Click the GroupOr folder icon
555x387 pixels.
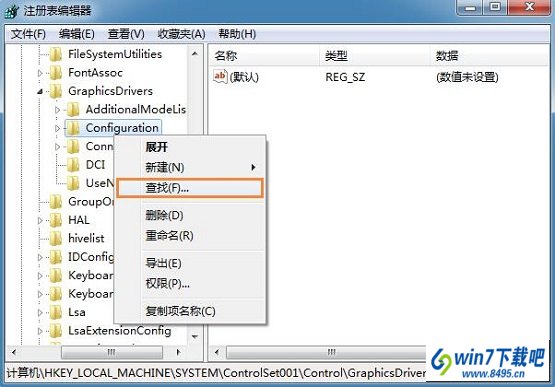[x=56, y=201]
